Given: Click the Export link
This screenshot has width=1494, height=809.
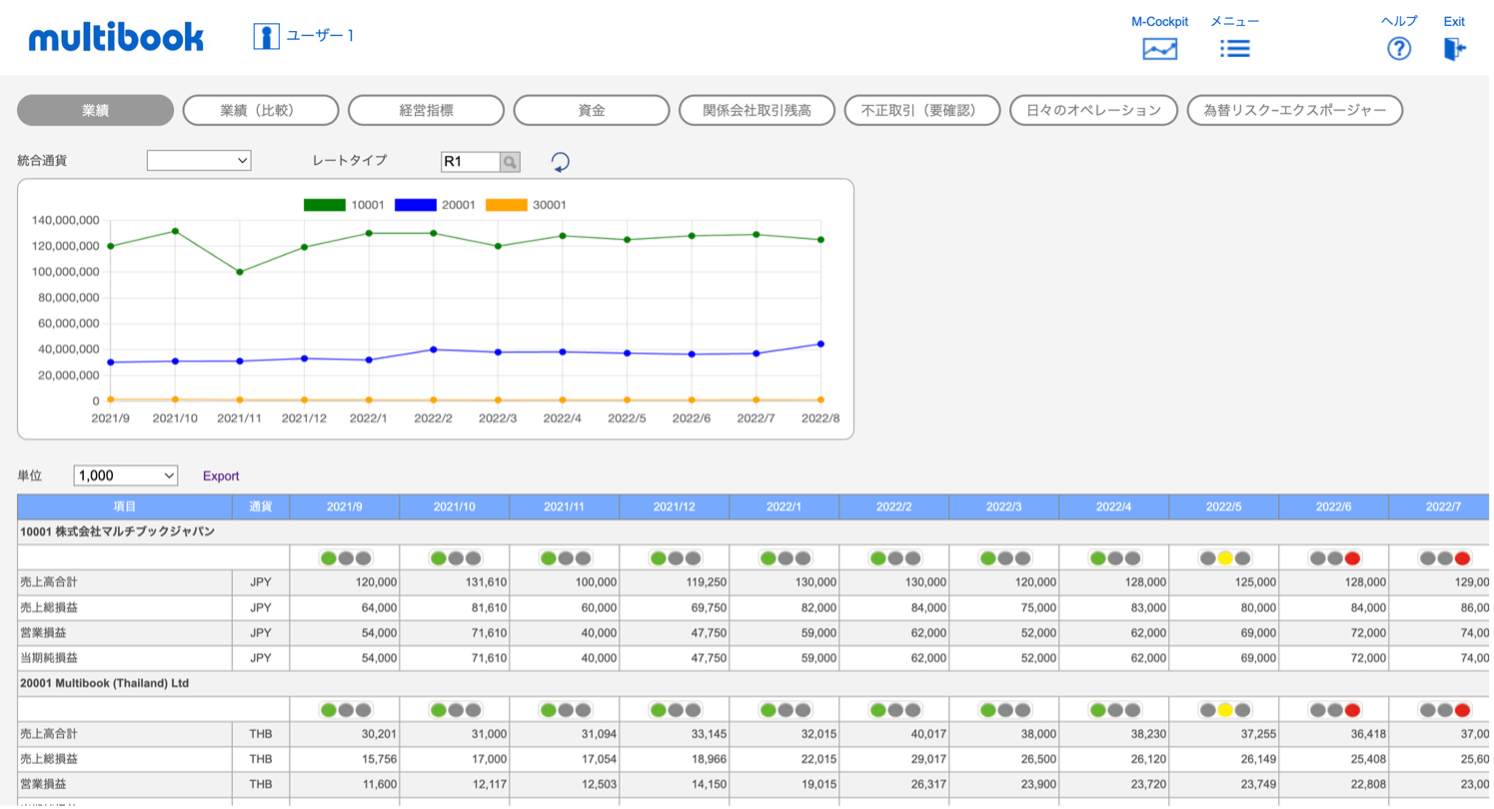Looking at the screenshot, I should click(x=221, y=476).
